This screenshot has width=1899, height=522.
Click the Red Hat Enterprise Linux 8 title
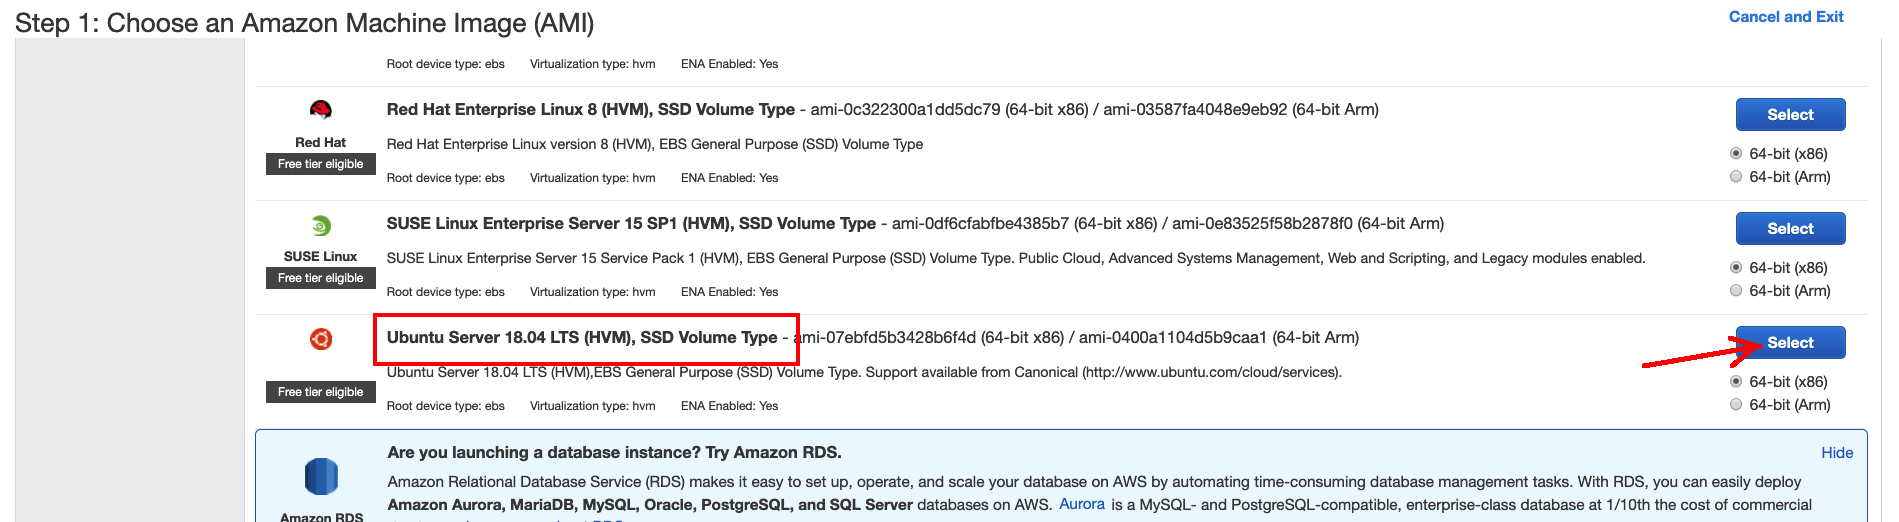[591, 109]
